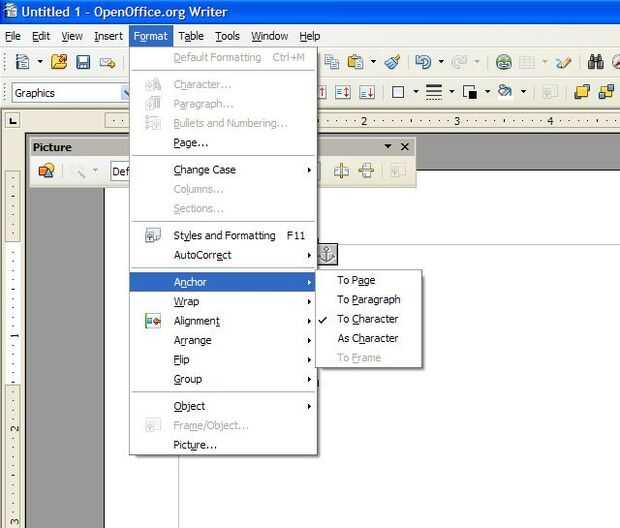Click the New document icon

point(22,62)
